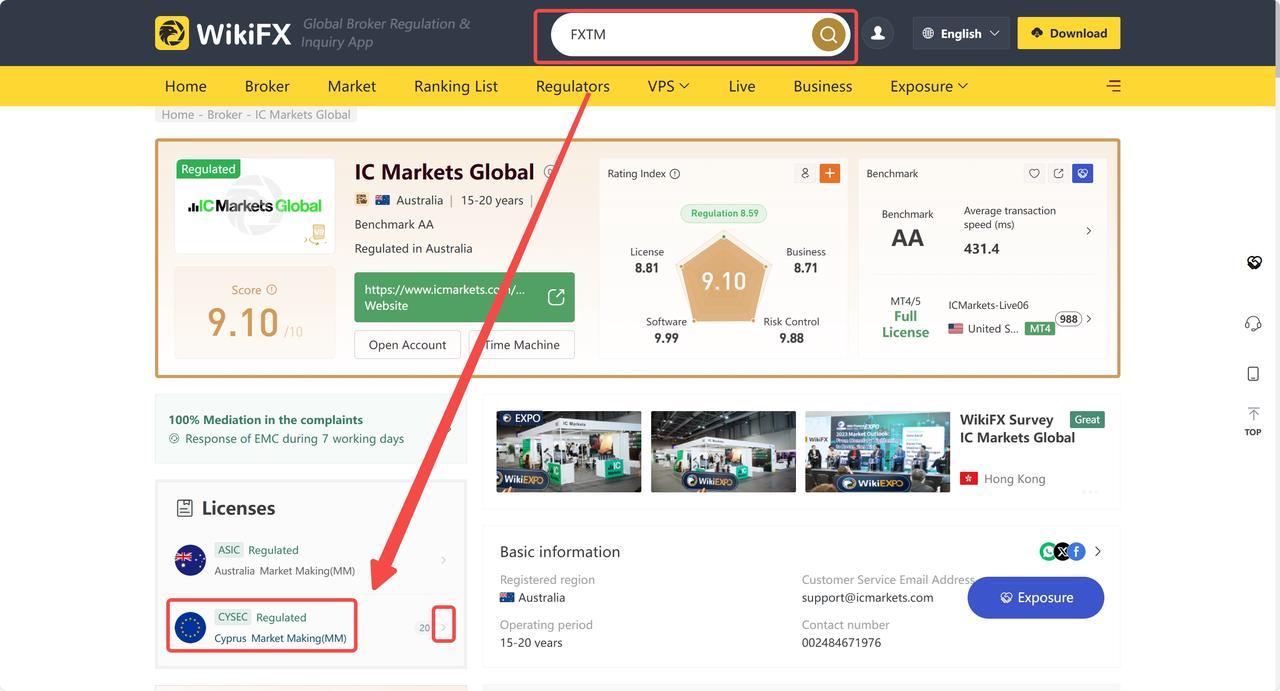Click the Broker breadcrumb link
1280x691 pixels.
224,115
